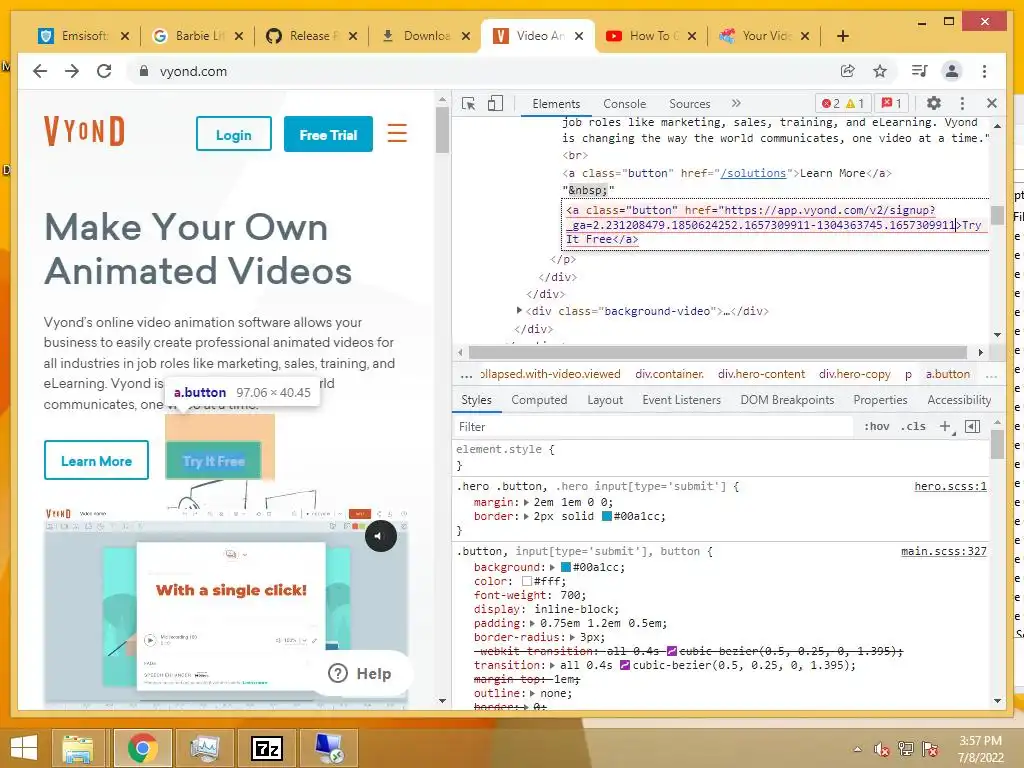Expand the margin shorthand property
The height and width of the screenshot is (768, 1024).
[526, 502]
